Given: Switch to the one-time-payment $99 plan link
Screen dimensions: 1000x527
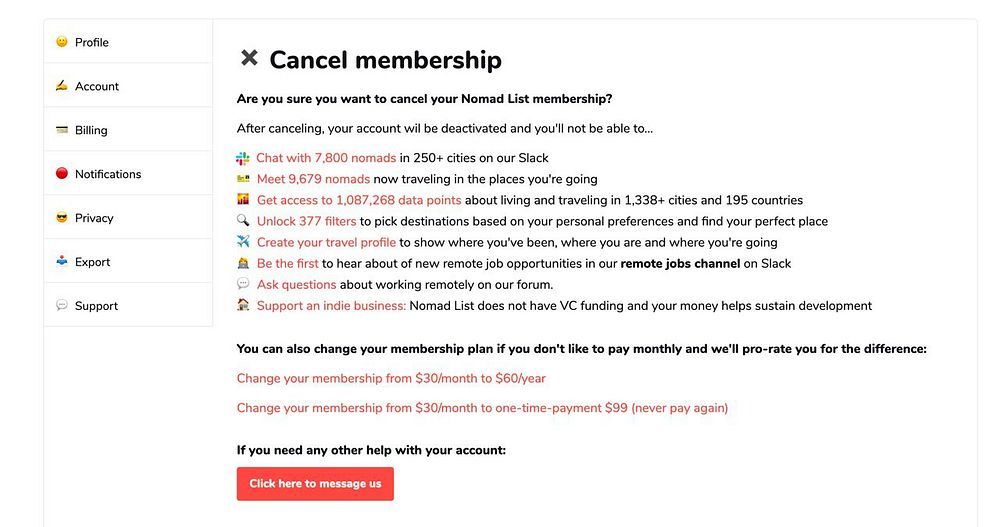Looking at the screenshot, I should coord(482,408).
